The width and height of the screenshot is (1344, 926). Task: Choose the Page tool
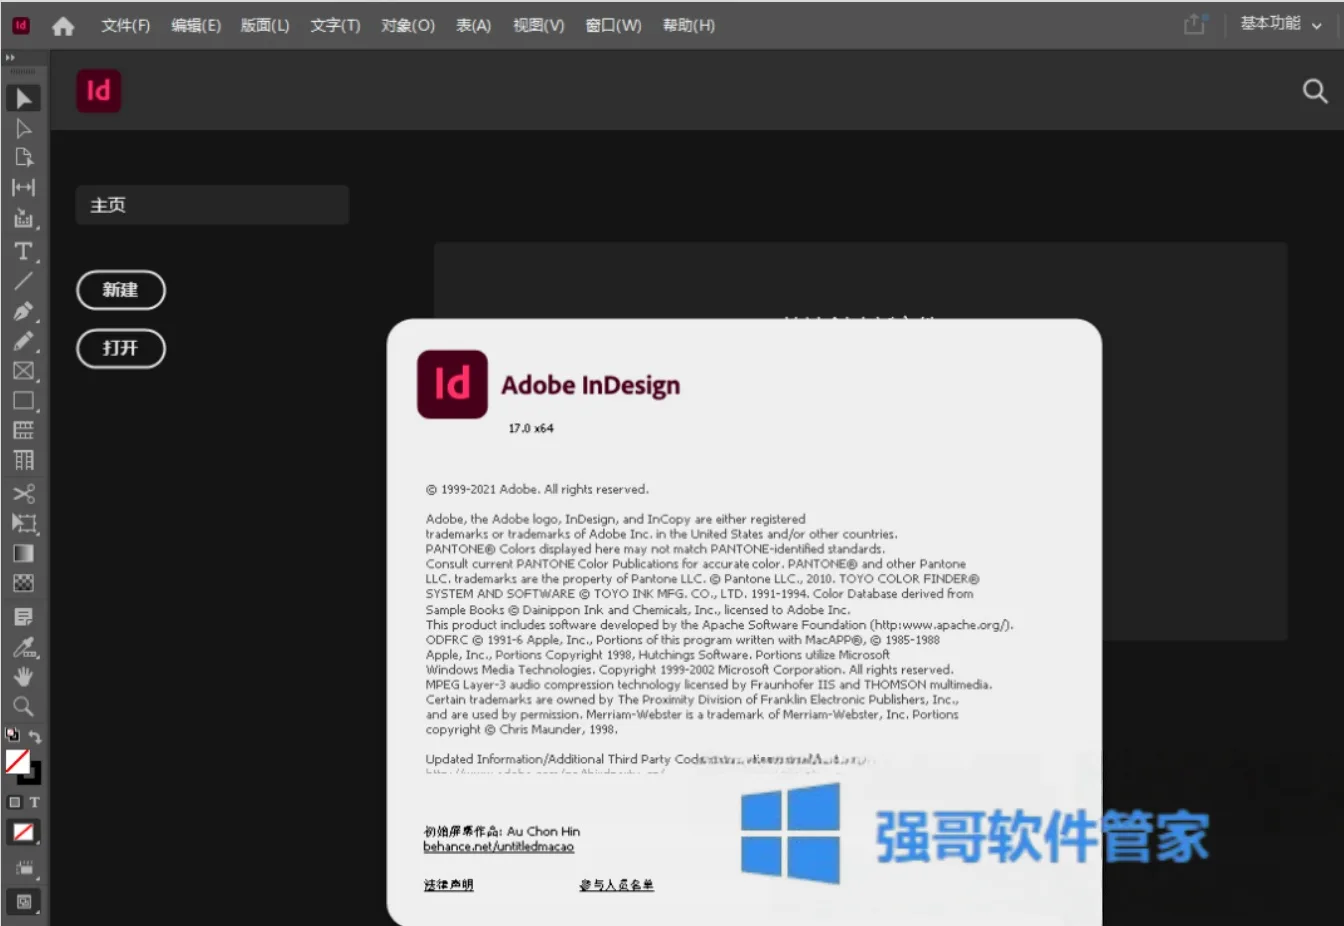pos(23,157)
